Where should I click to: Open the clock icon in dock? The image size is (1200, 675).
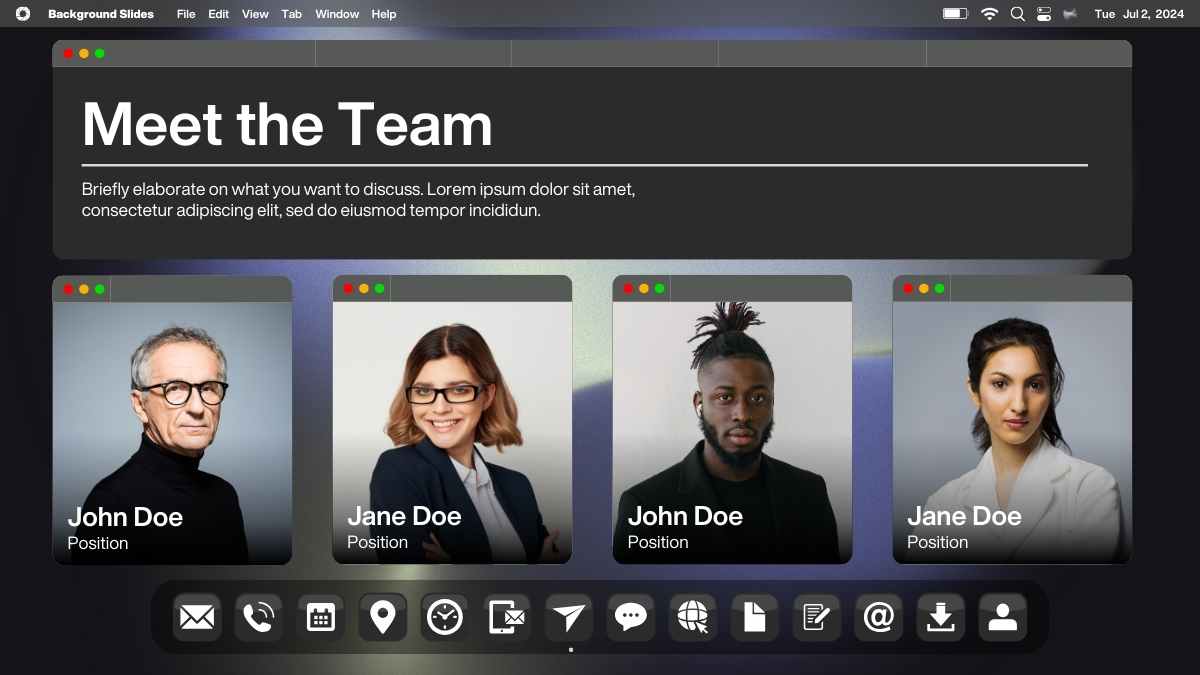tap(445, 617)
